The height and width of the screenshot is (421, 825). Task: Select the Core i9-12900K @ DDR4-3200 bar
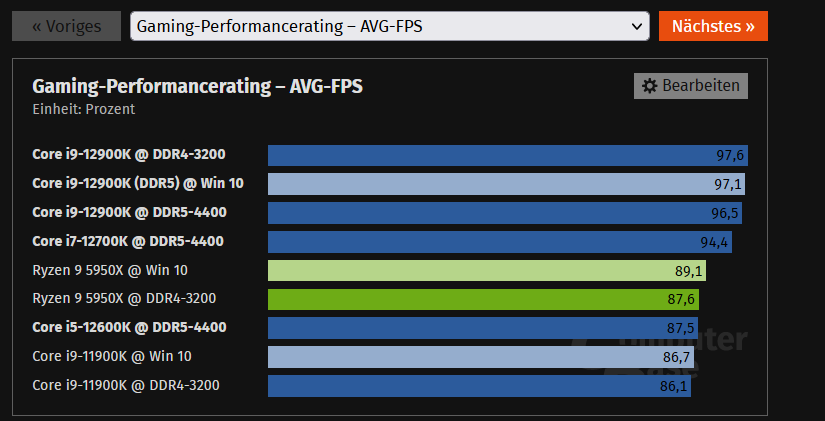pyautogui.click(x=508, y=155)
